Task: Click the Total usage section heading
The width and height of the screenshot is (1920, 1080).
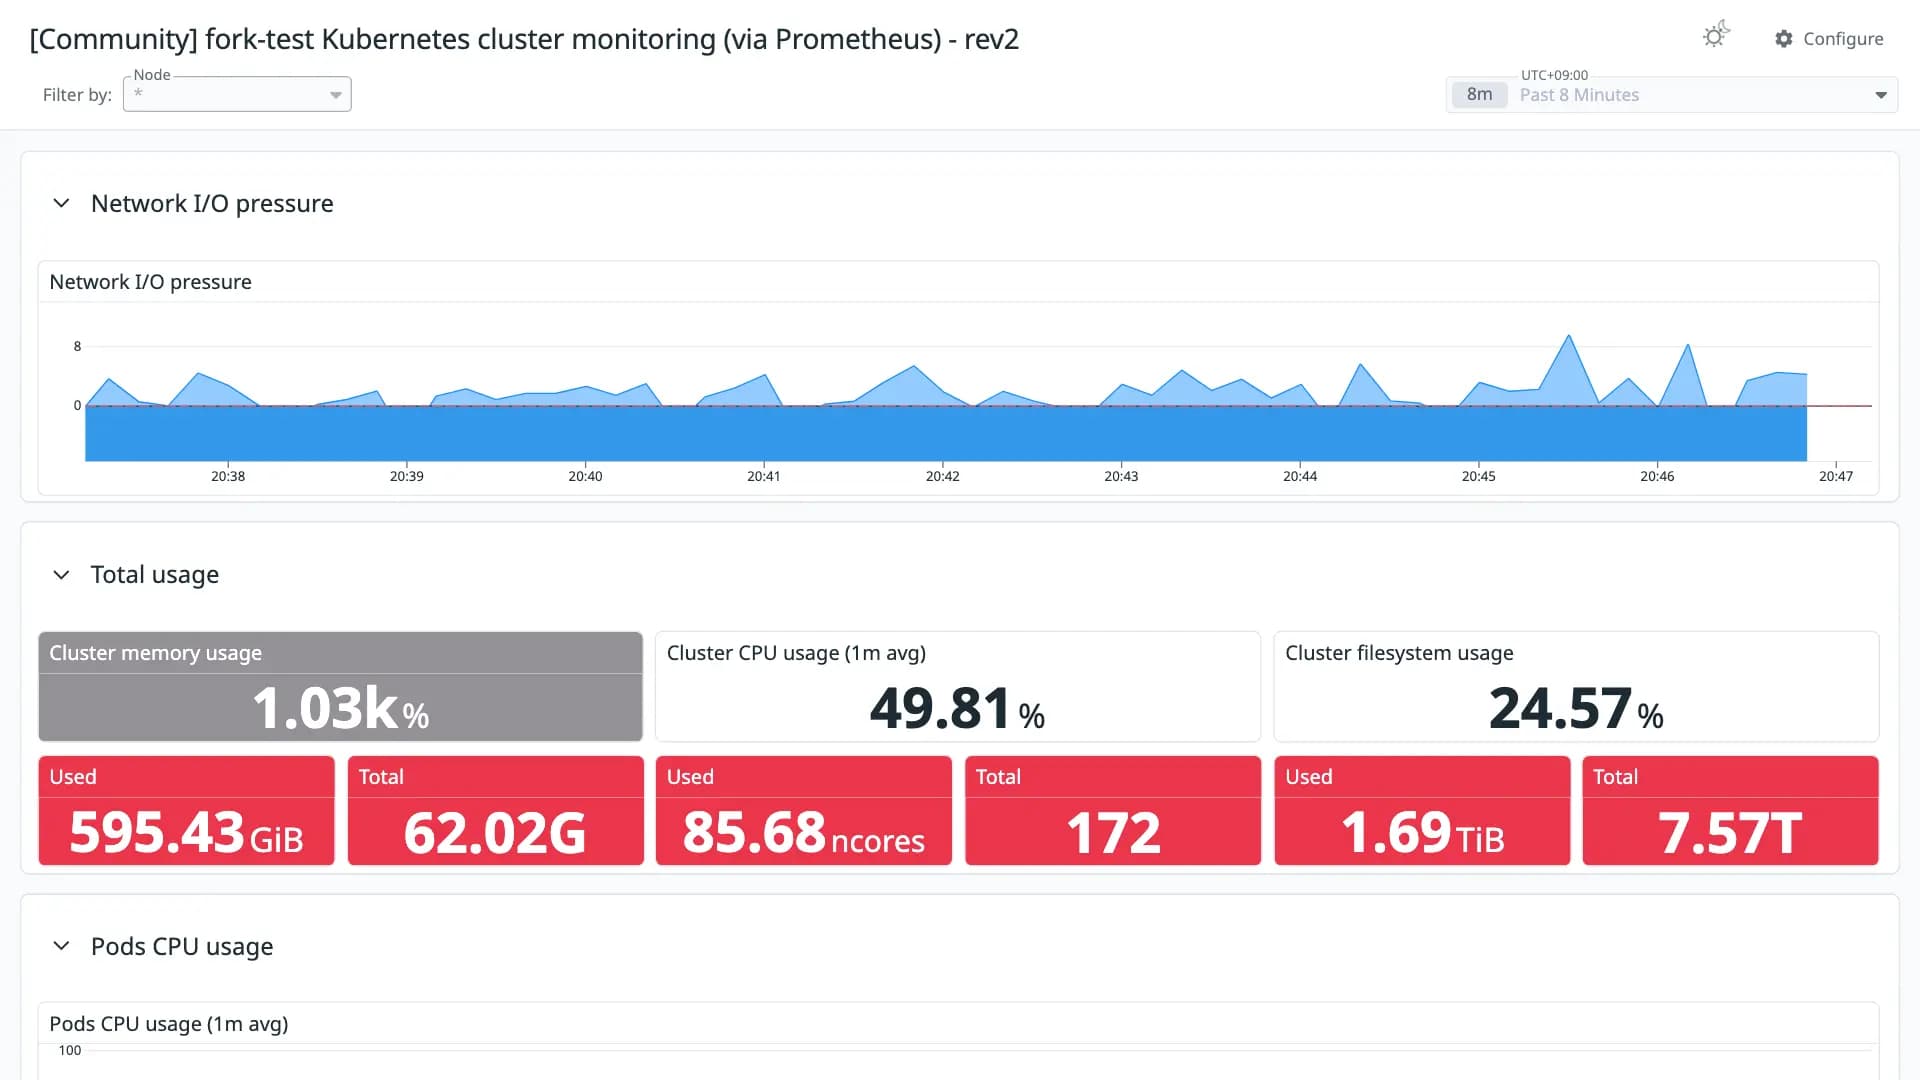Action: click(x=155, y=575)
